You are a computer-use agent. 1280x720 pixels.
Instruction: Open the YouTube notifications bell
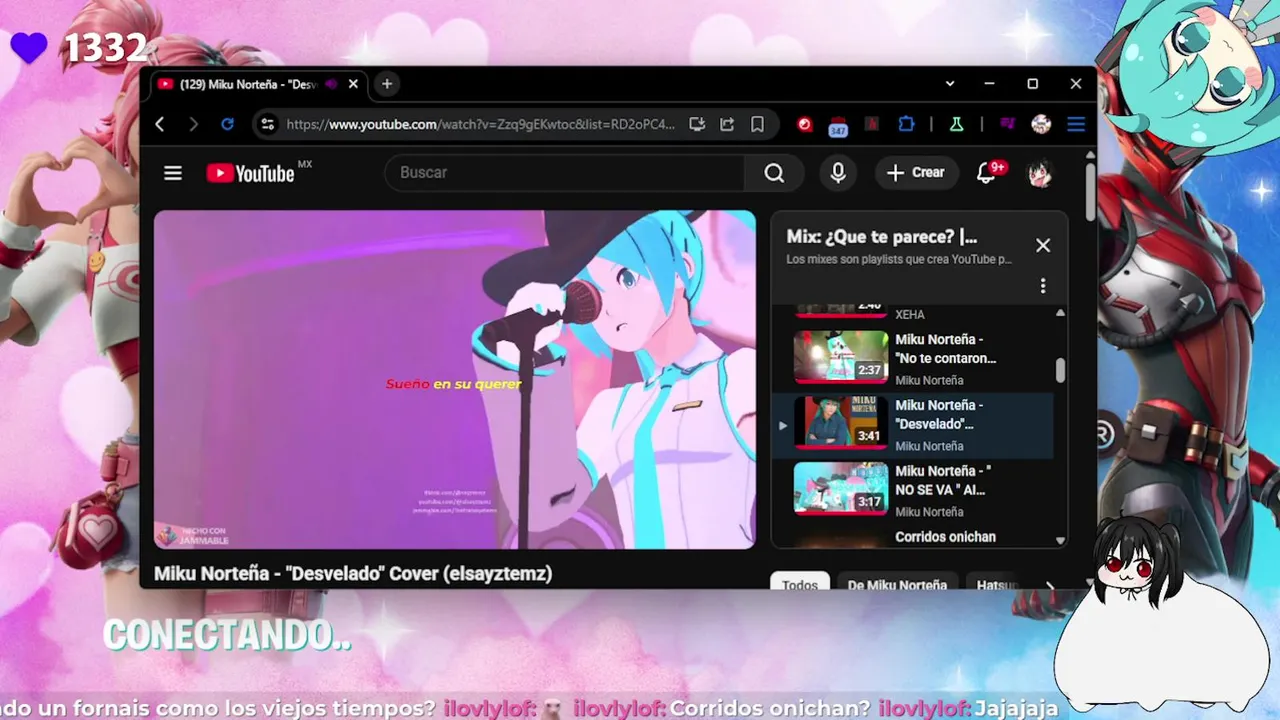(x=987, y=173)
